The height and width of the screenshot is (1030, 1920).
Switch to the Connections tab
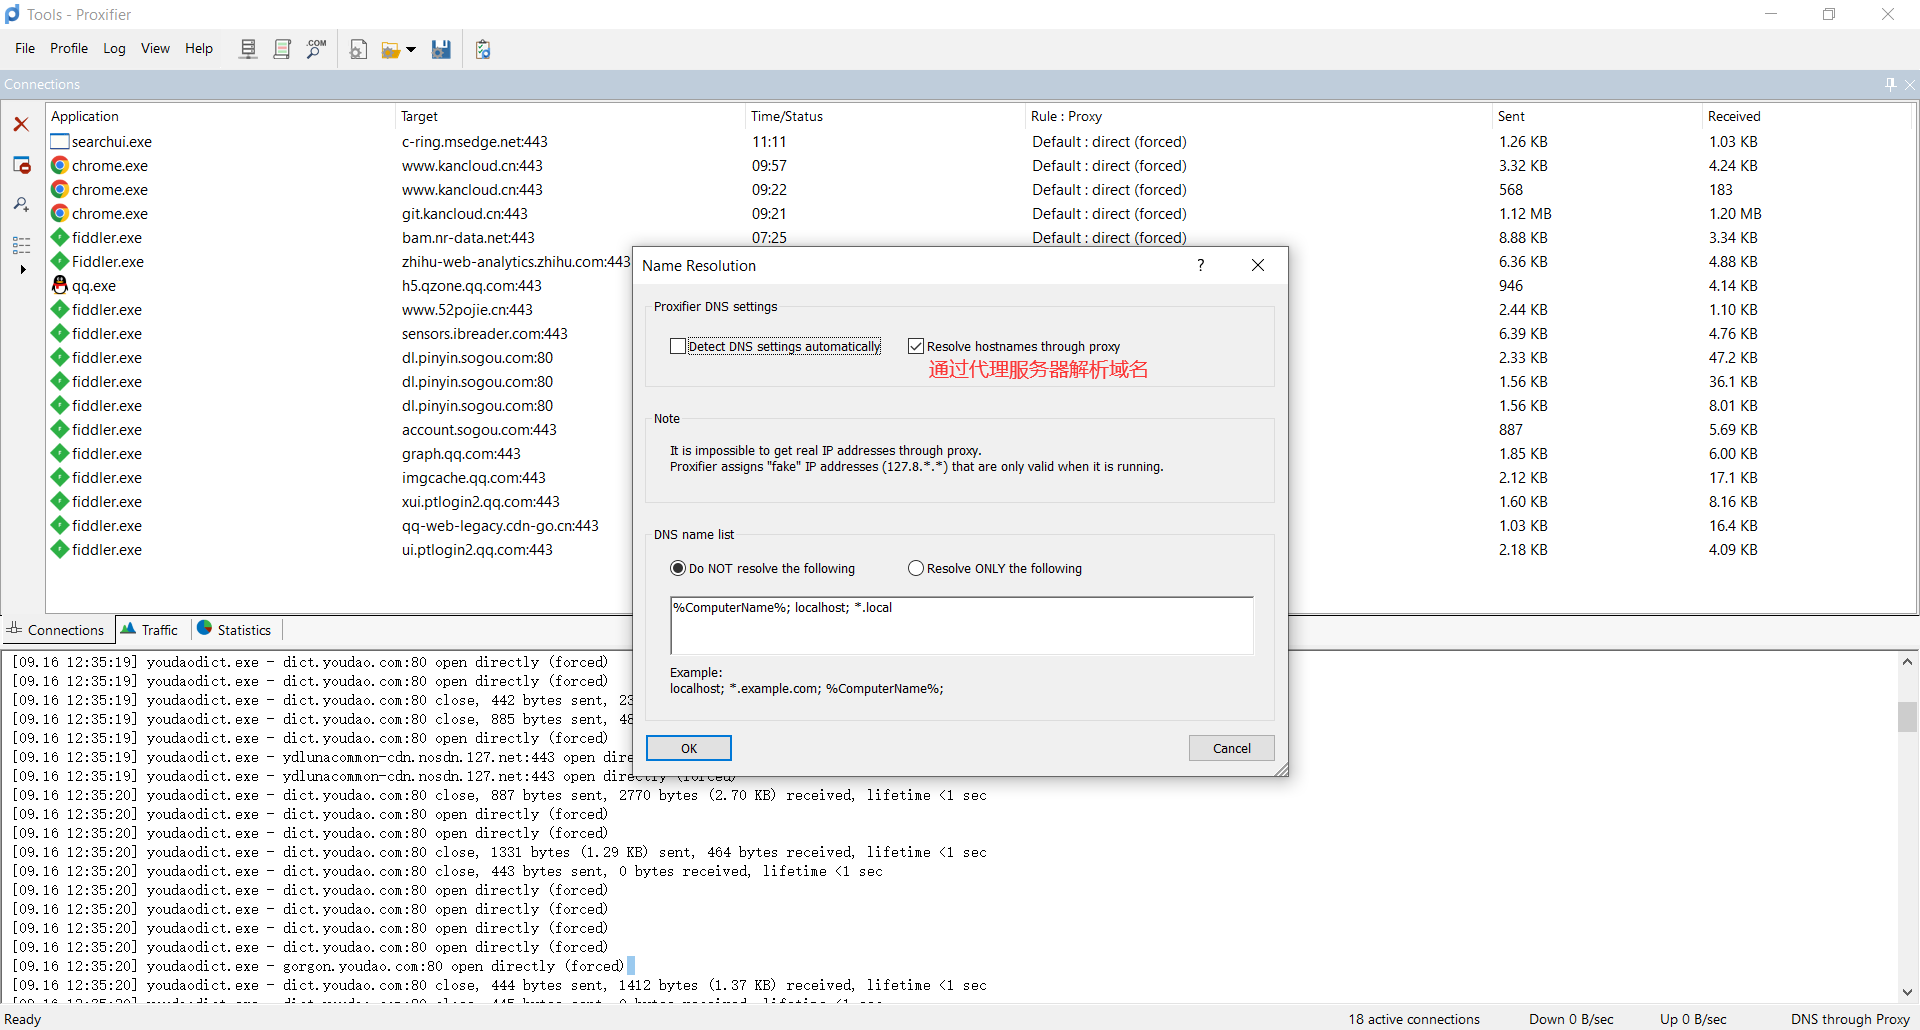(56, 630)
